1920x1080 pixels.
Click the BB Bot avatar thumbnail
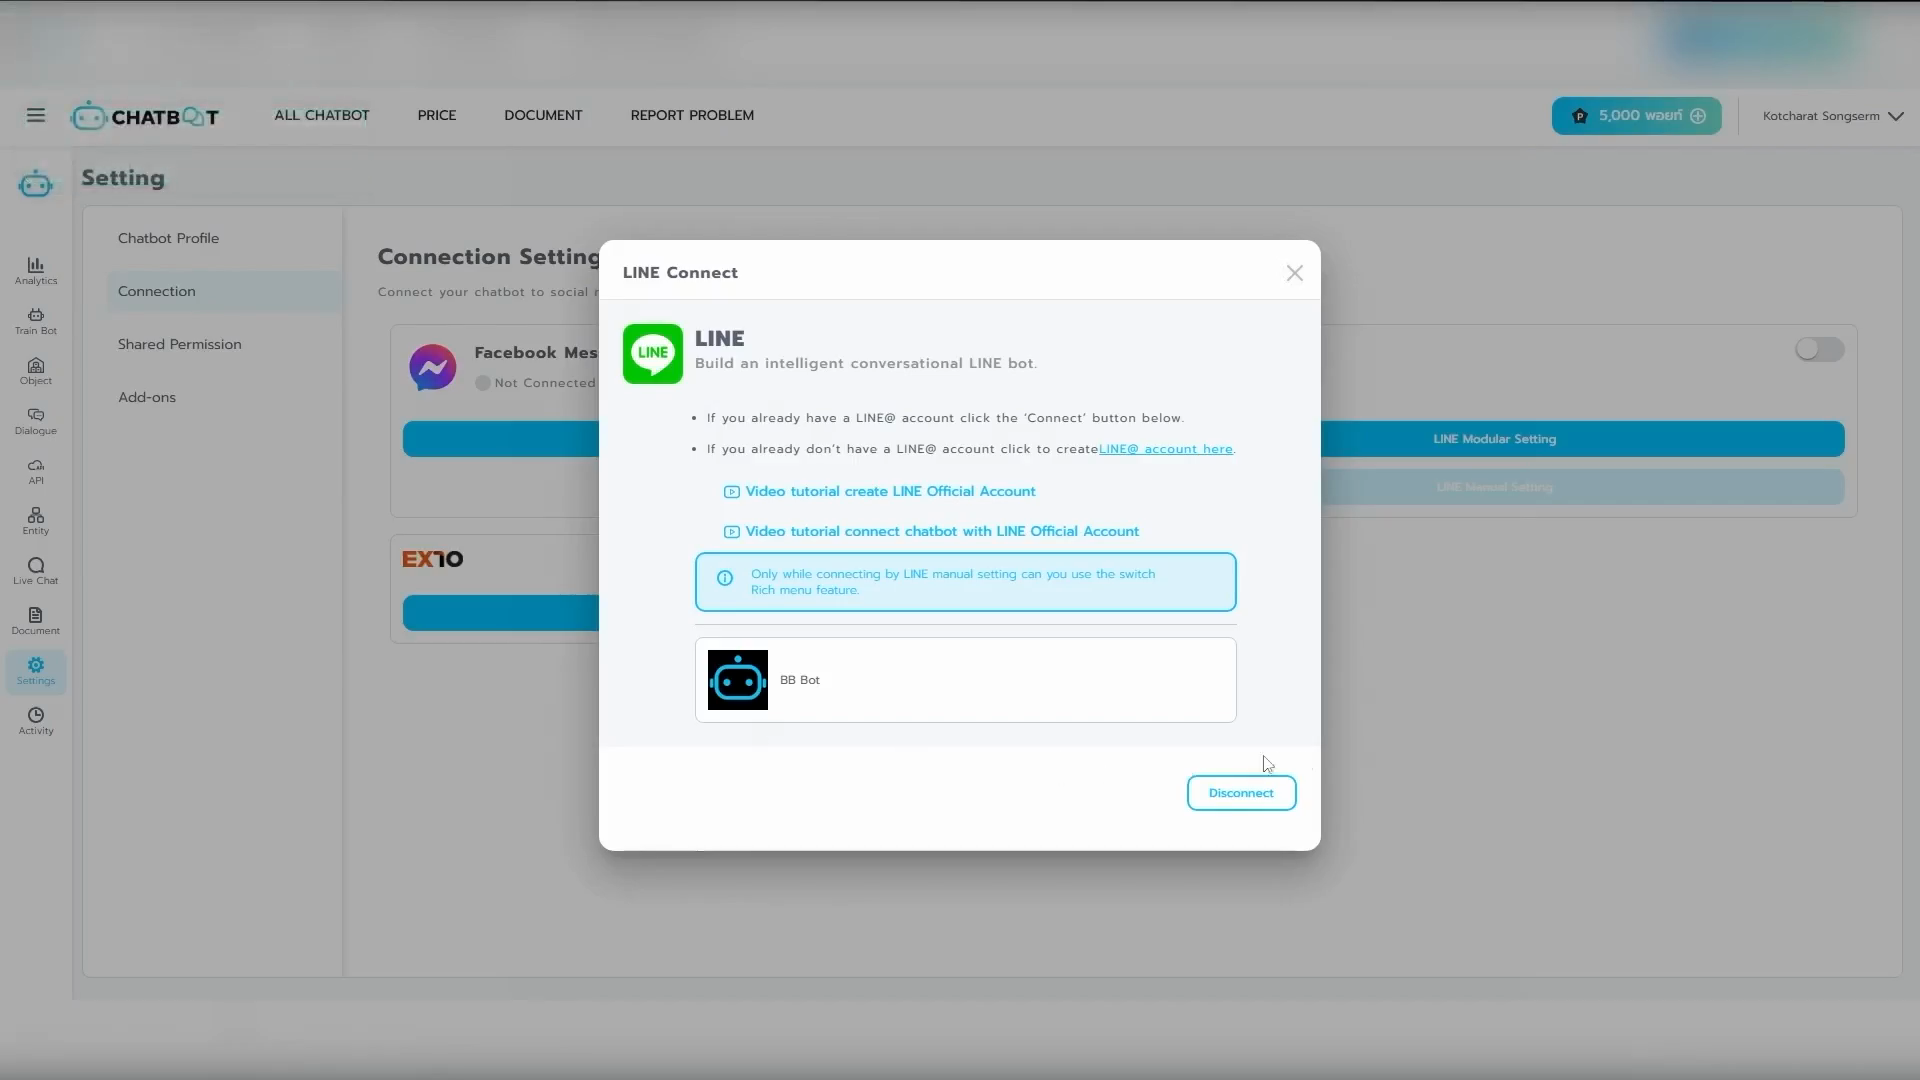[738, 680]
